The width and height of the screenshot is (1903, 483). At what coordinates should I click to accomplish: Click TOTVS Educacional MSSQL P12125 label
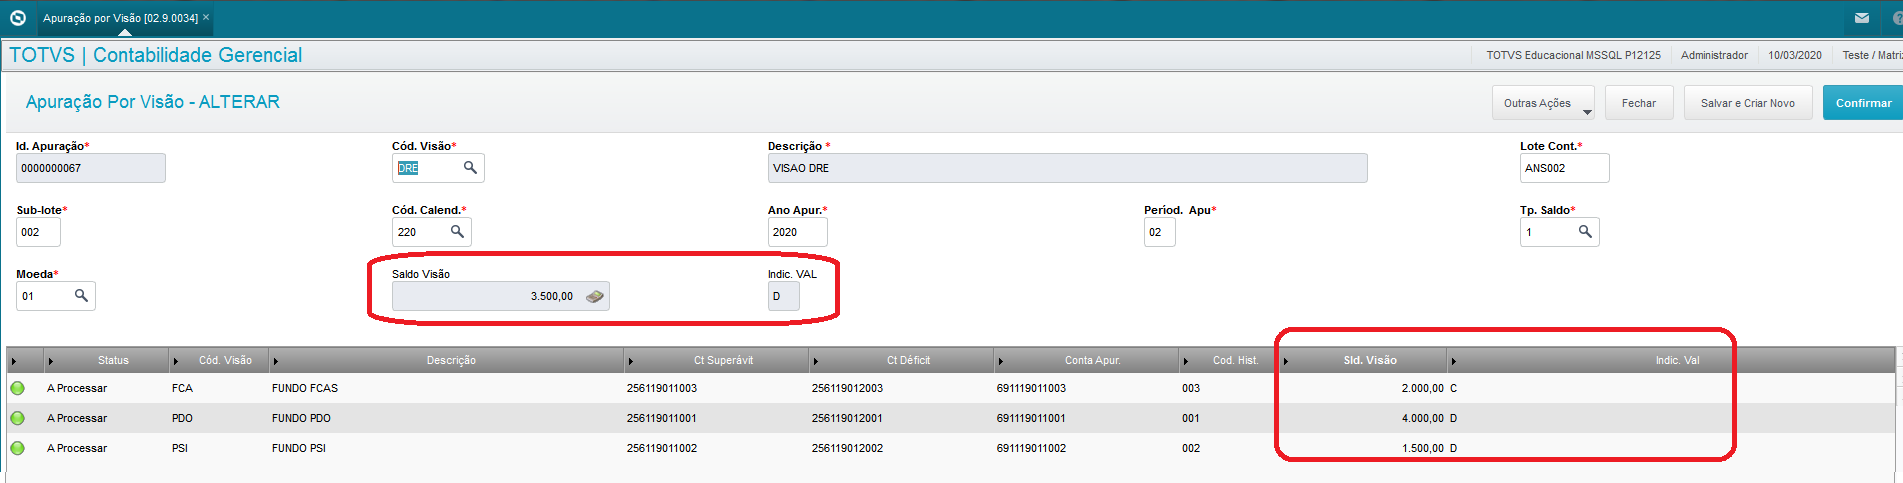(x=1573, y=55)
